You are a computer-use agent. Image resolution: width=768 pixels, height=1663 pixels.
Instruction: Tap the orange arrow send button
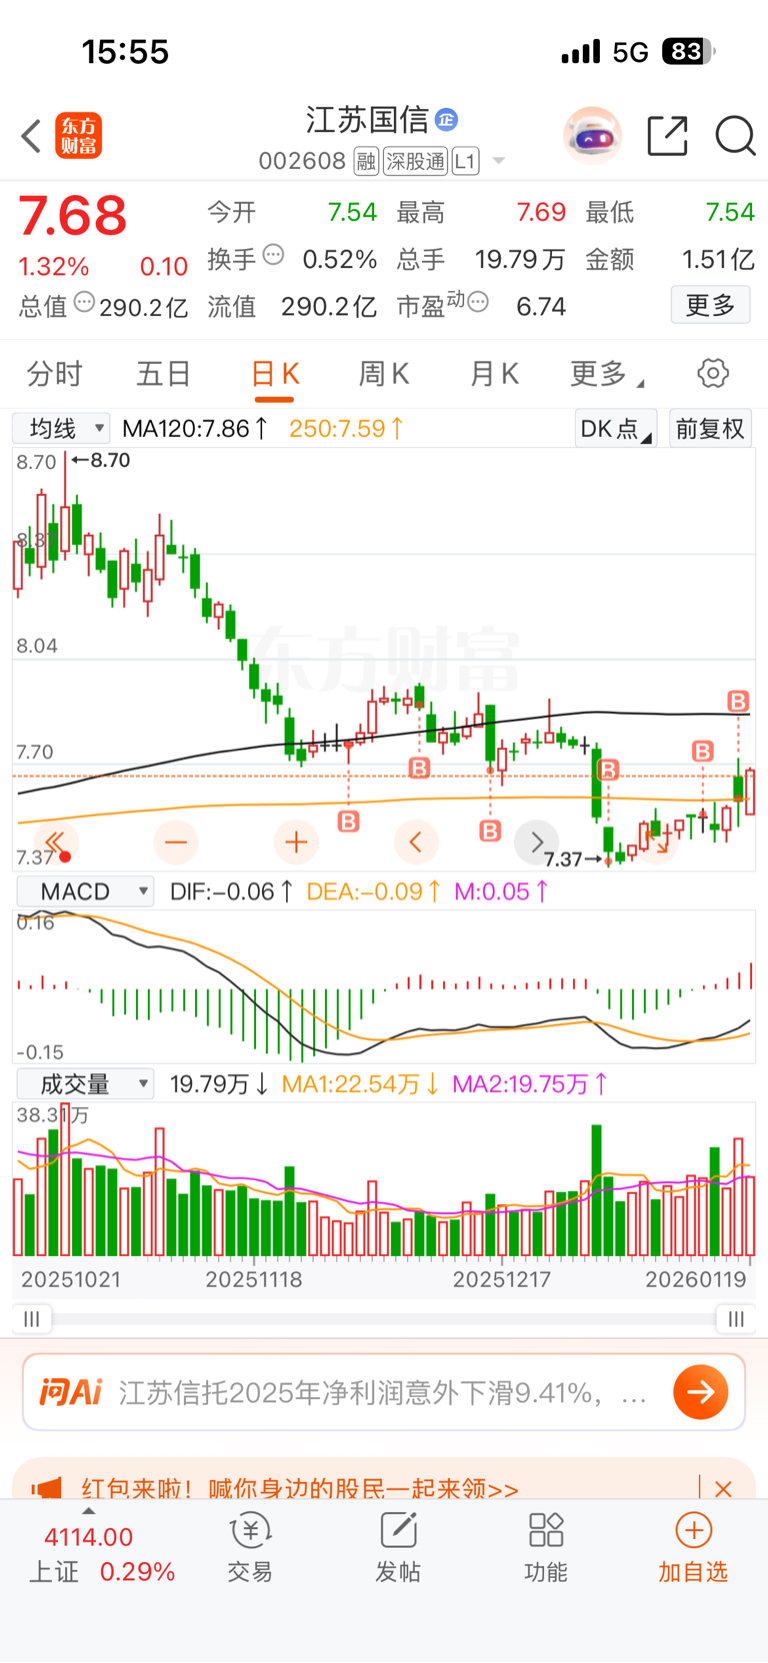701,1392
